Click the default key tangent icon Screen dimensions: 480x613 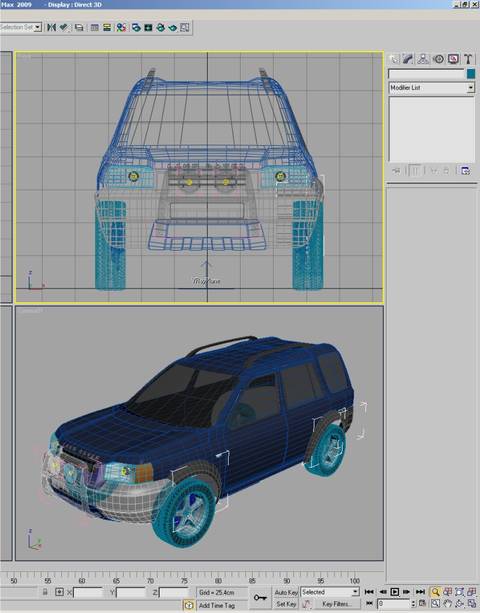[307, 604]
